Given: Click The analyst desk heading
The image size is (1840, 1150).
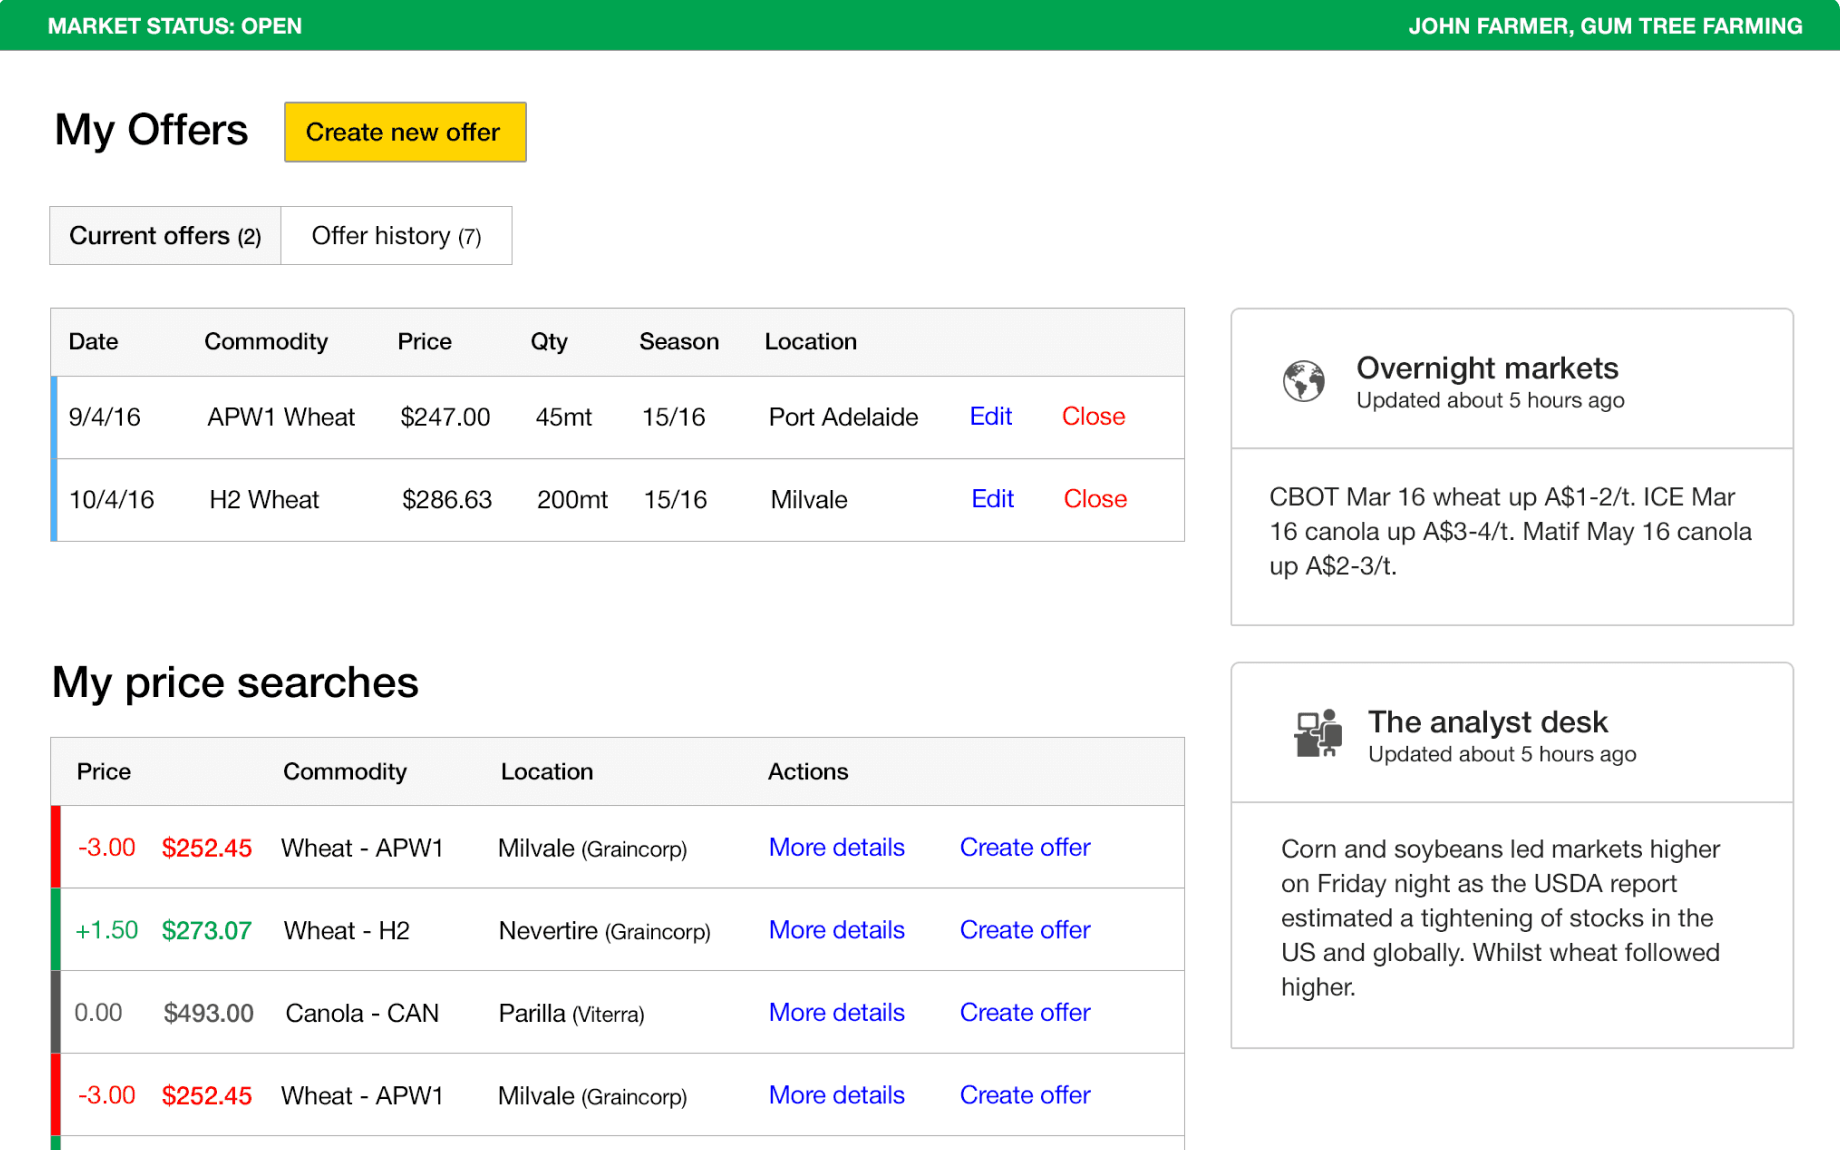Looking at the screenshot, I should (x=1487, y=722).
